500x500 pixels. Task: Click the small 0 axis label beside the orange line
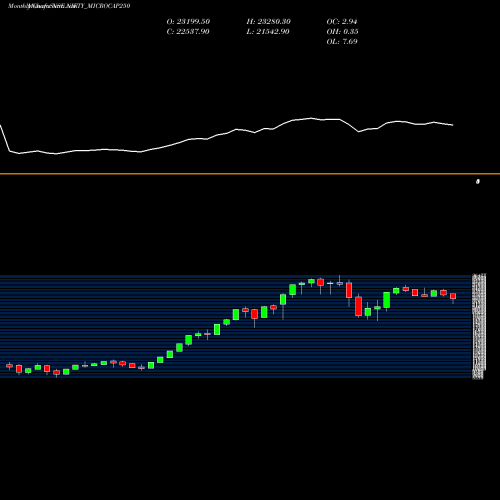[478, 182]
